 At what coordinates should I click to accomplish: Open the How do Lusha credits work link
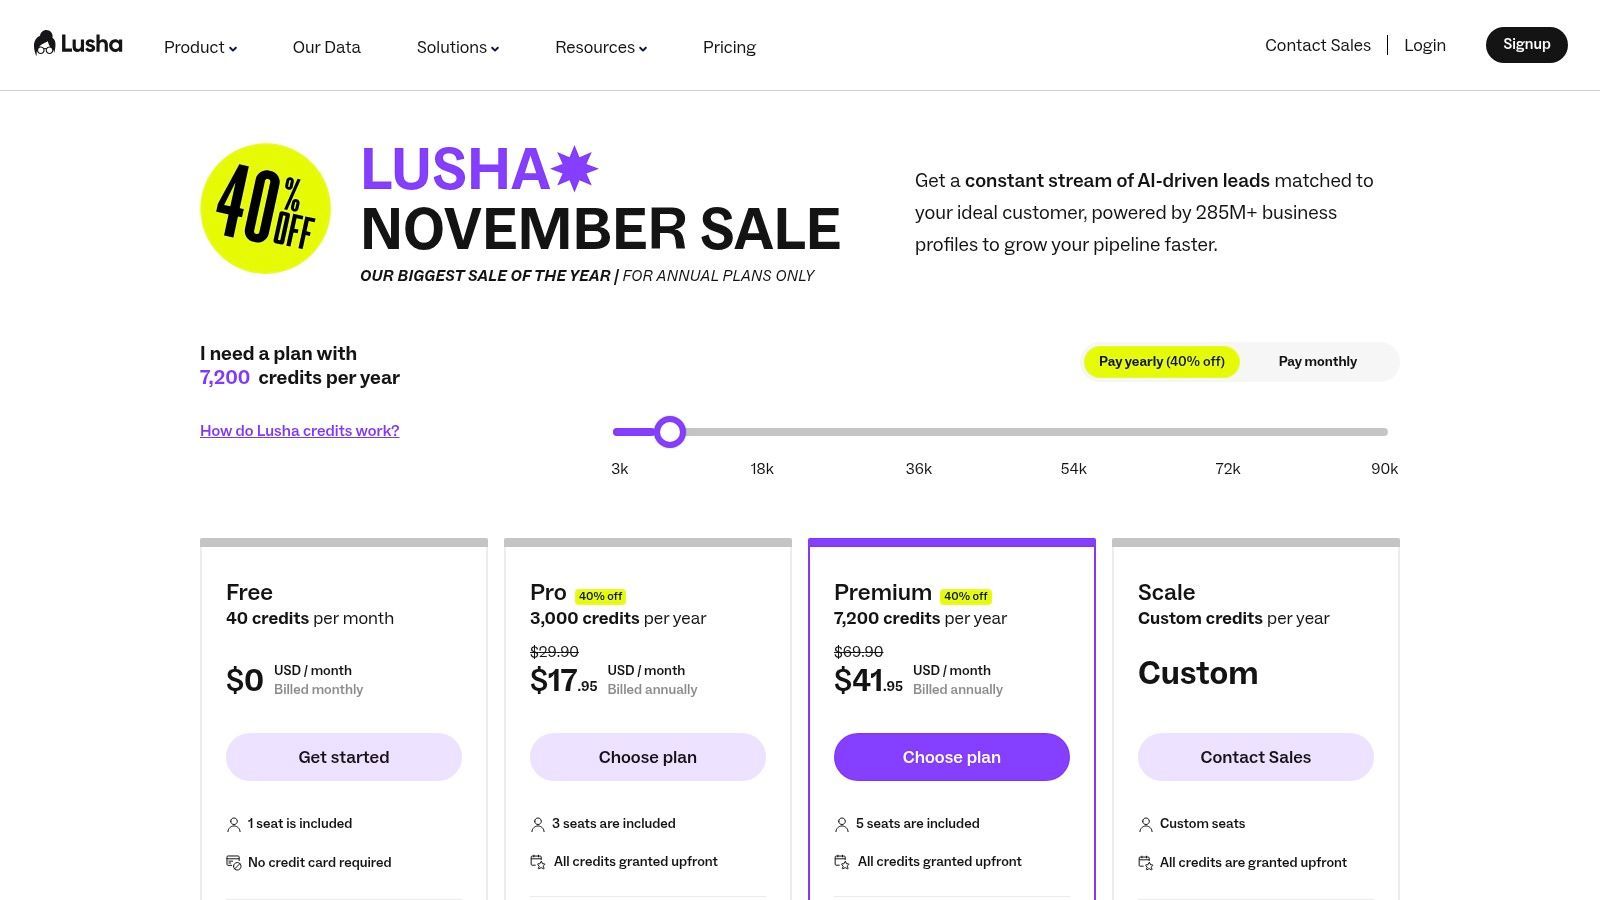[299, 430]
